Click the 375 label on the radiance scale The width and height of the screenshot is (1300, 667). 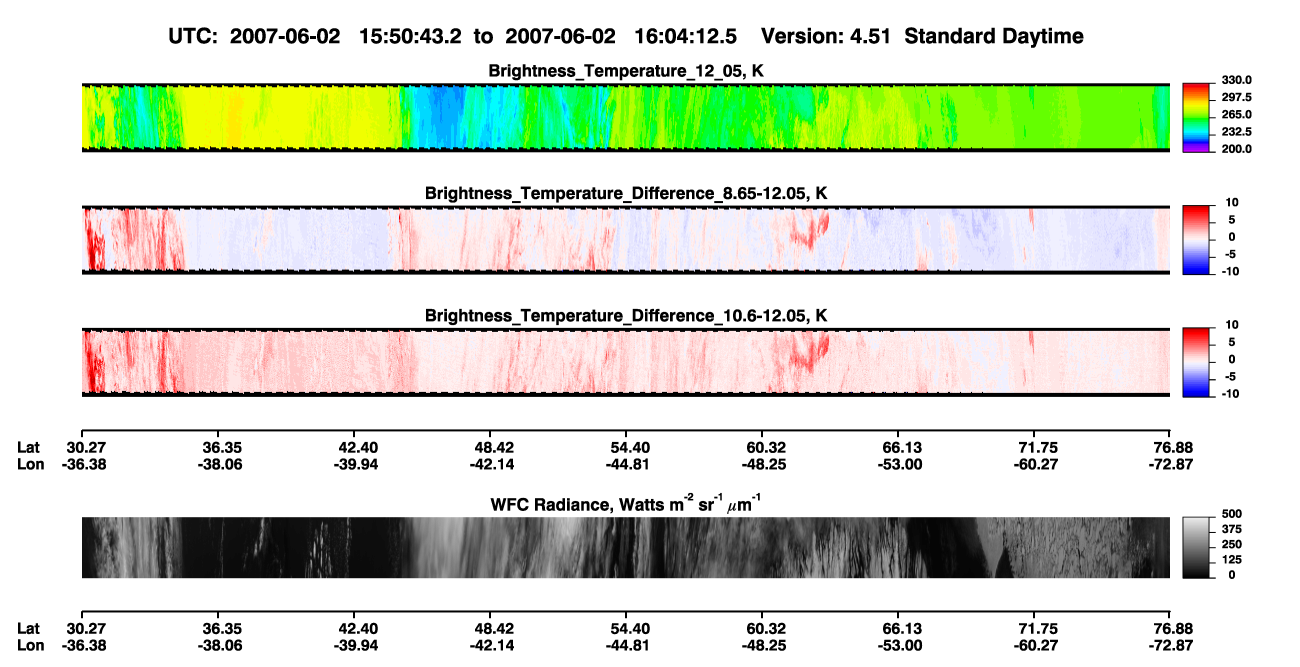1232,529
